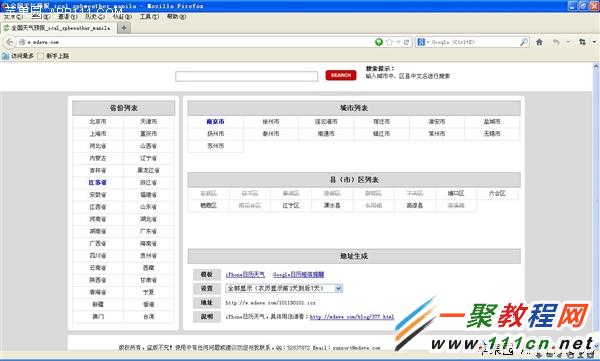
Task: Select 扬州市 in the city list
Action: [x=215, y=134]
